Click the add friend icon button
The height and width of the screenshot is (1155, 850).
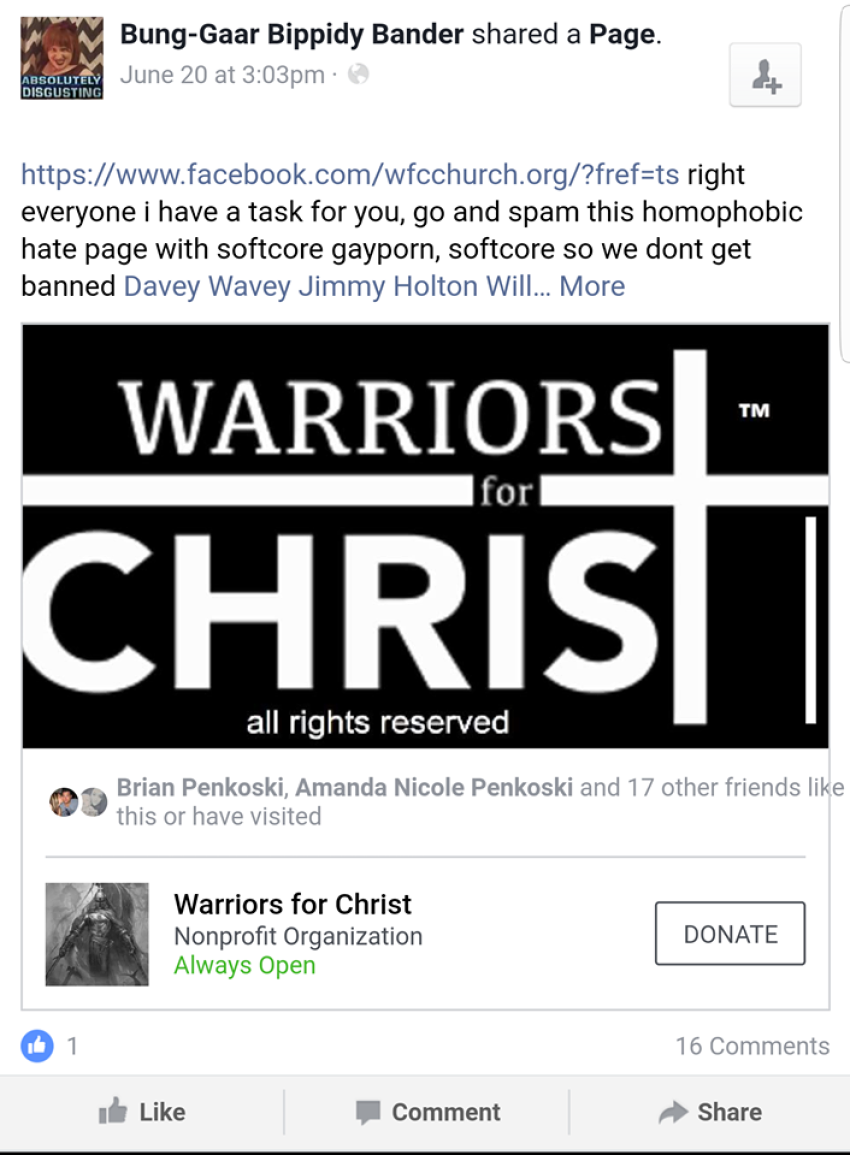pos(765,75)
